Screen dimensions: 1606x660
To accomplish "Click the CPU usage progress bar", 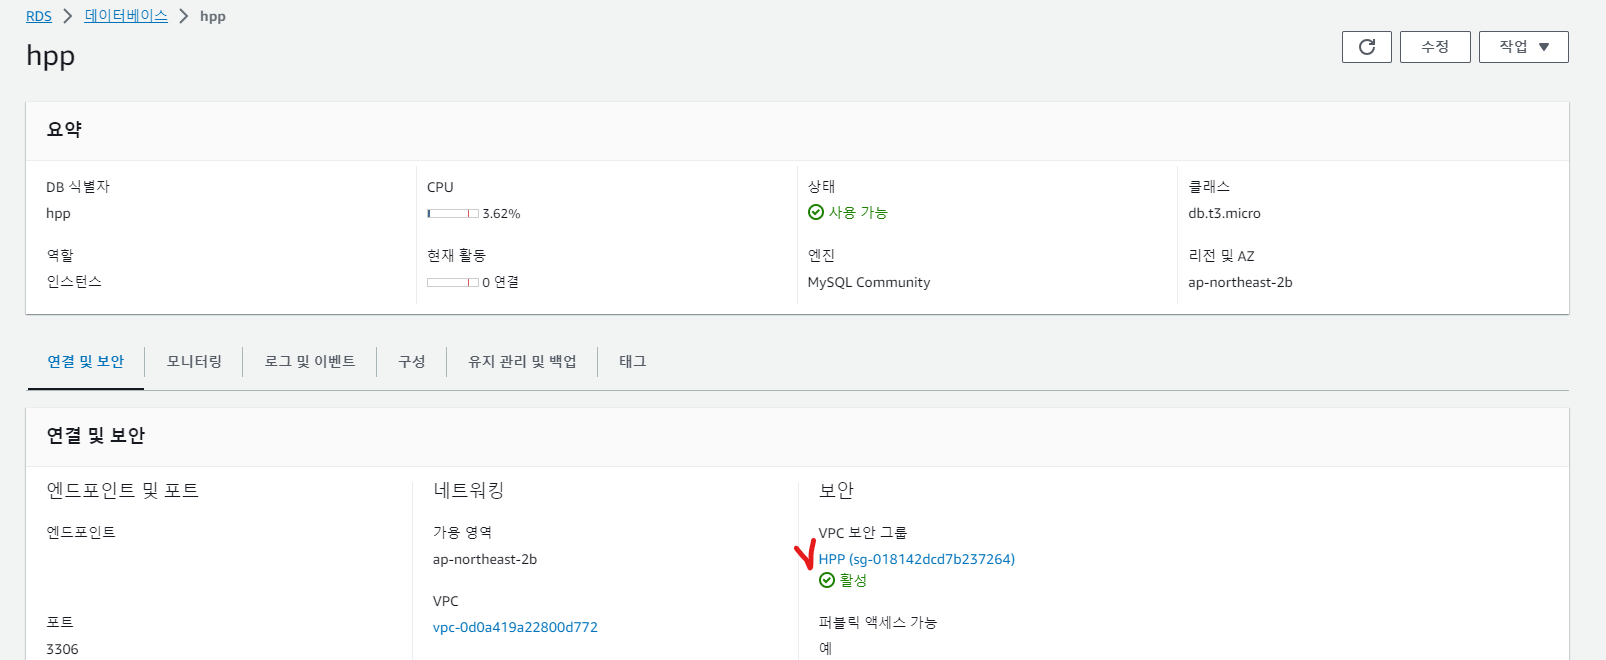I will (x=452, y=214).
